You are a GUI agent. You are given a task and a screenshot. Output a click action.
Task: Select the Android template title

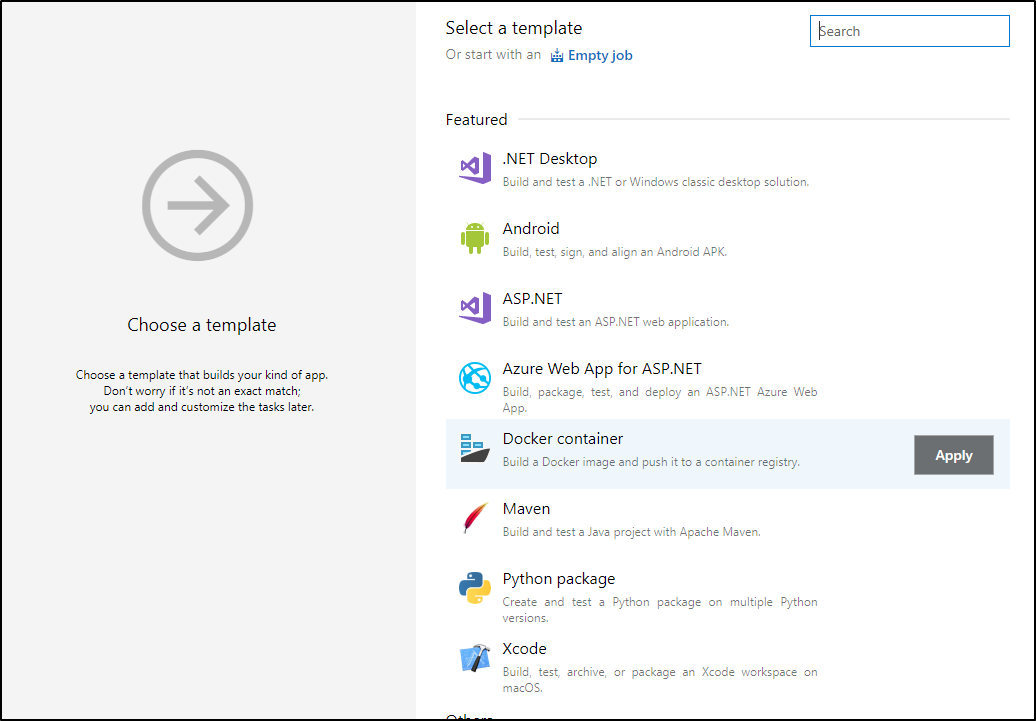531,229
